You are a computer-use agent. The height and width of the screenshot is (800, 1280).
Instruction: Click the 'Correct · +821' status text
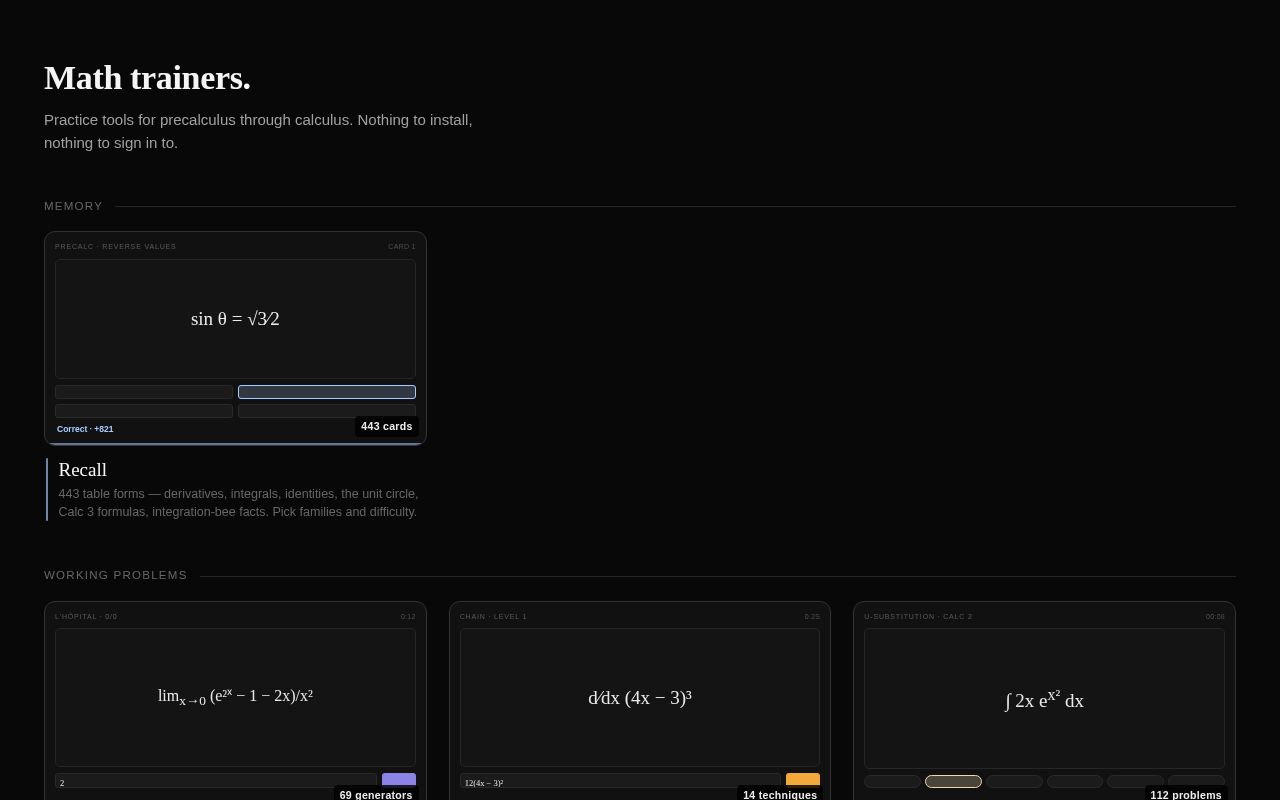tap(85, 429)
